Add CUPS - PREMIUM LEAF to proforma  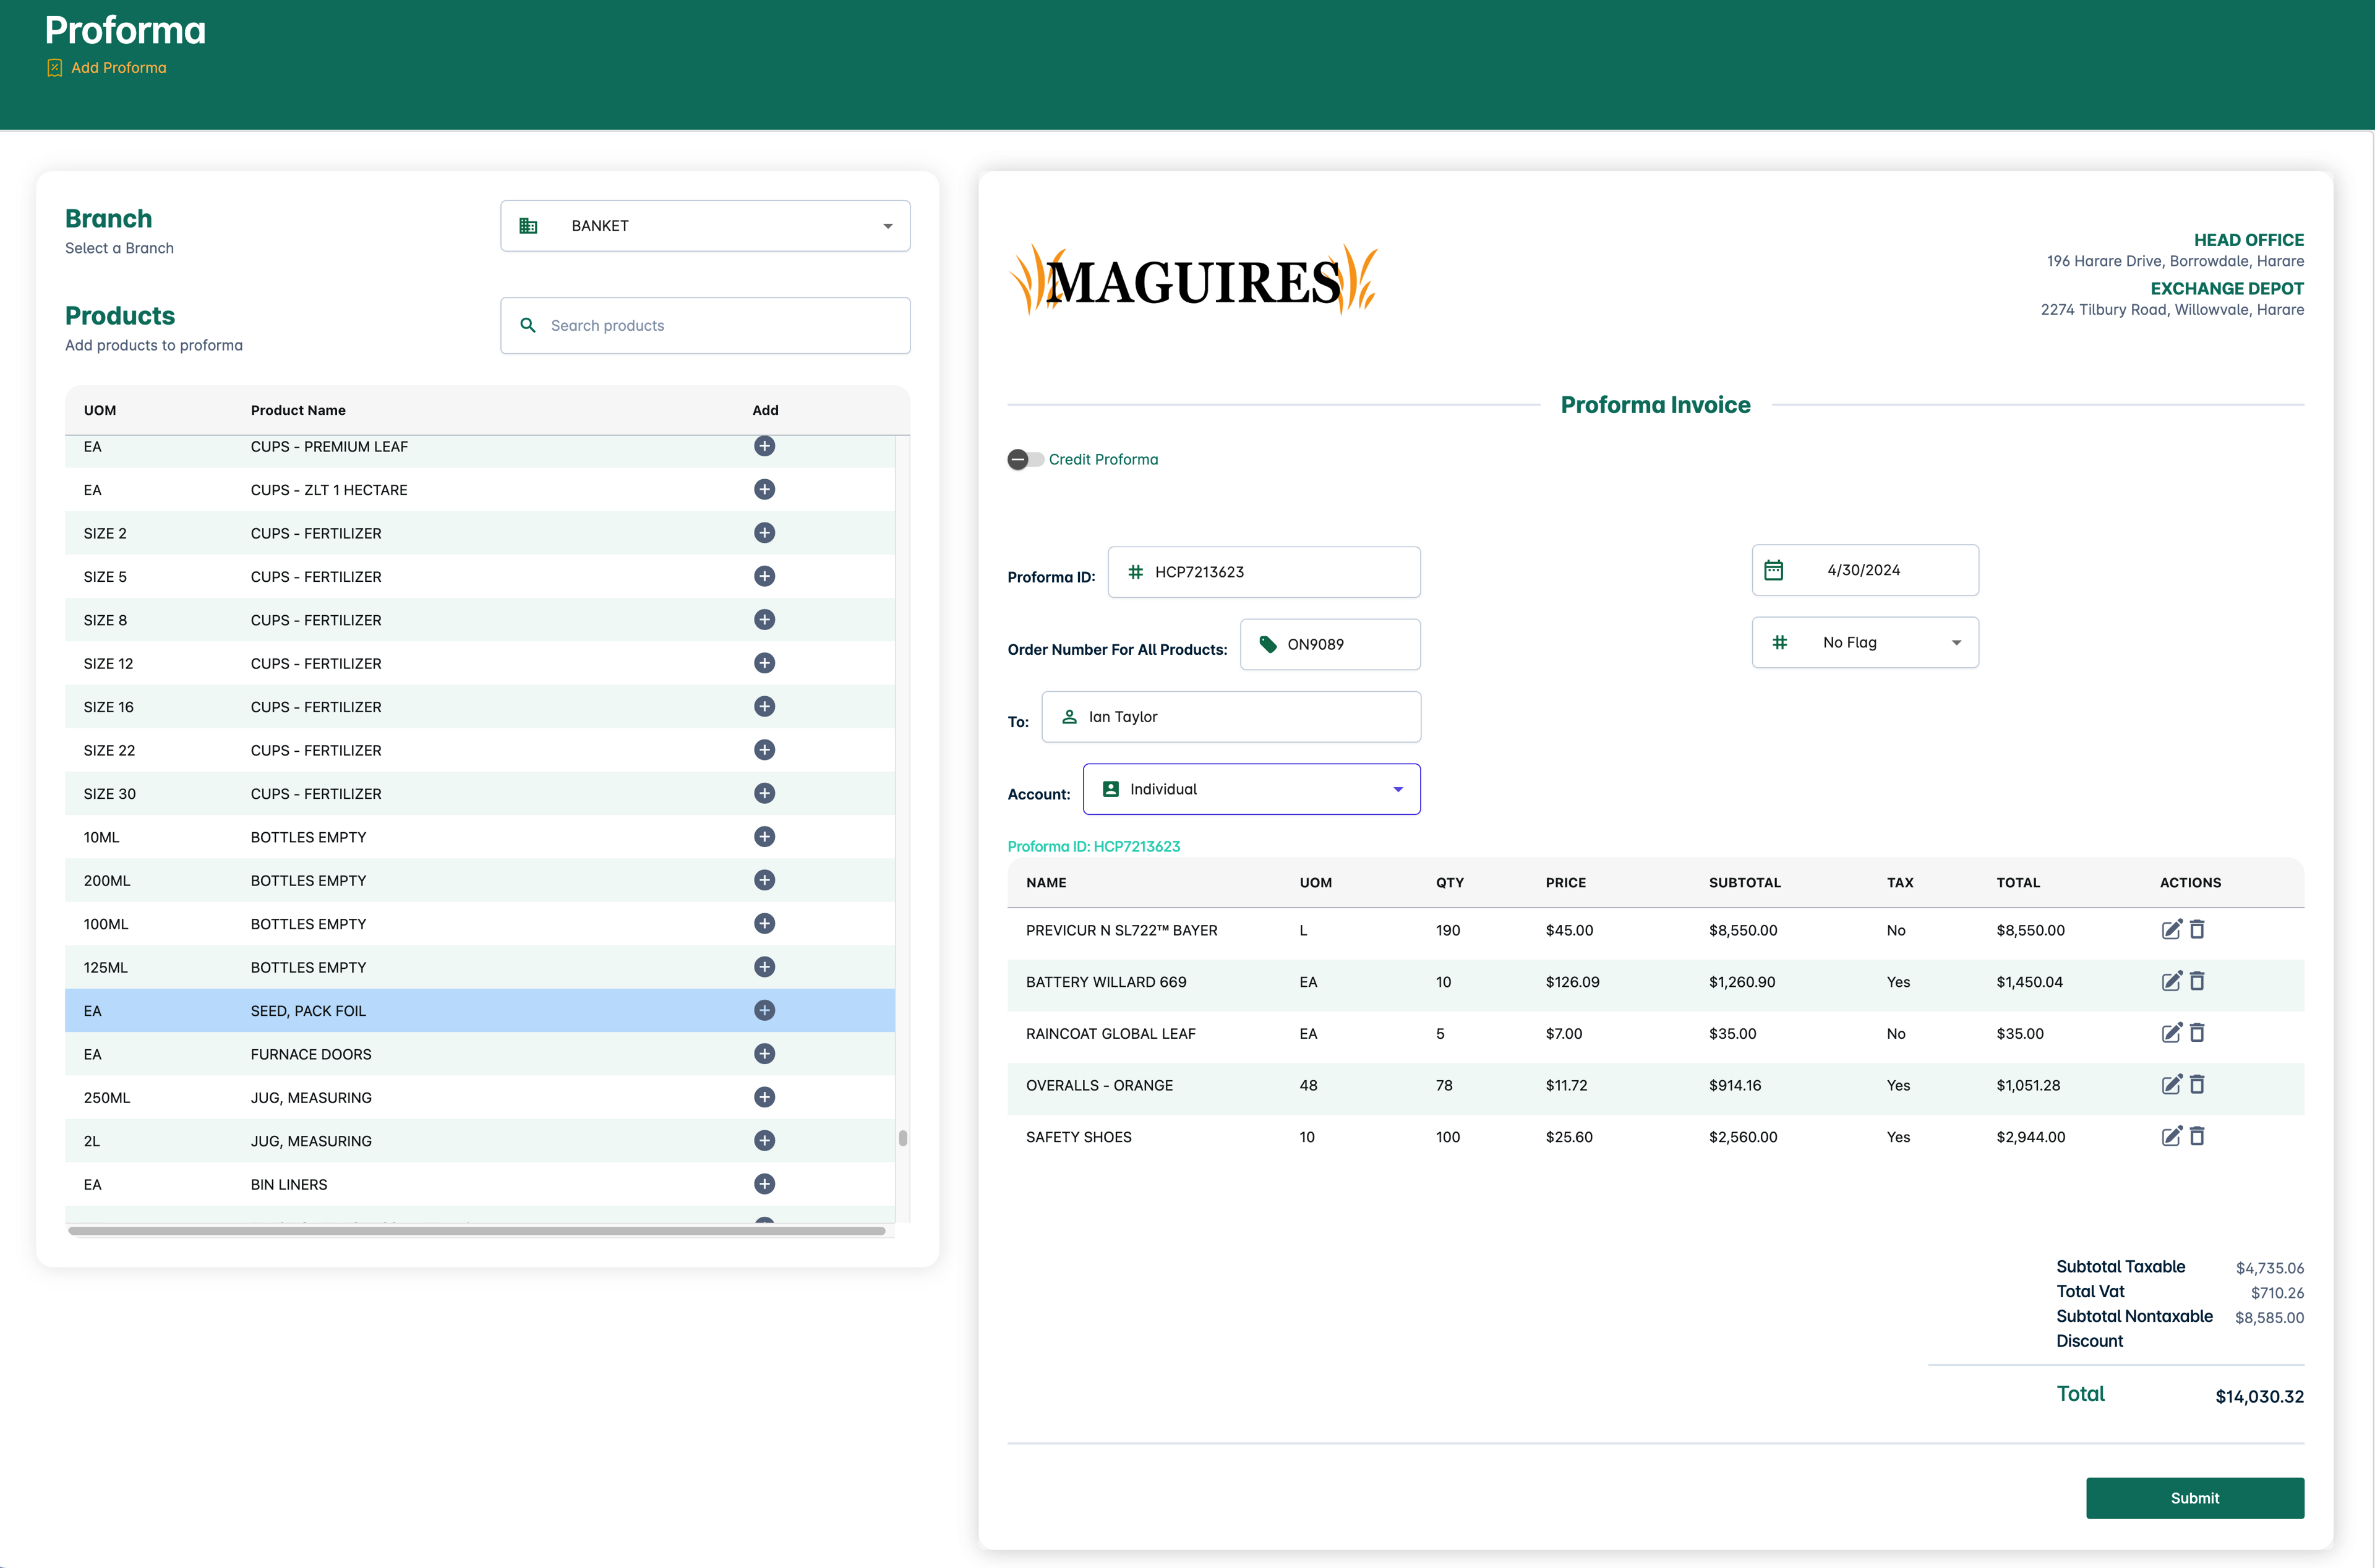tap(764, 446)
